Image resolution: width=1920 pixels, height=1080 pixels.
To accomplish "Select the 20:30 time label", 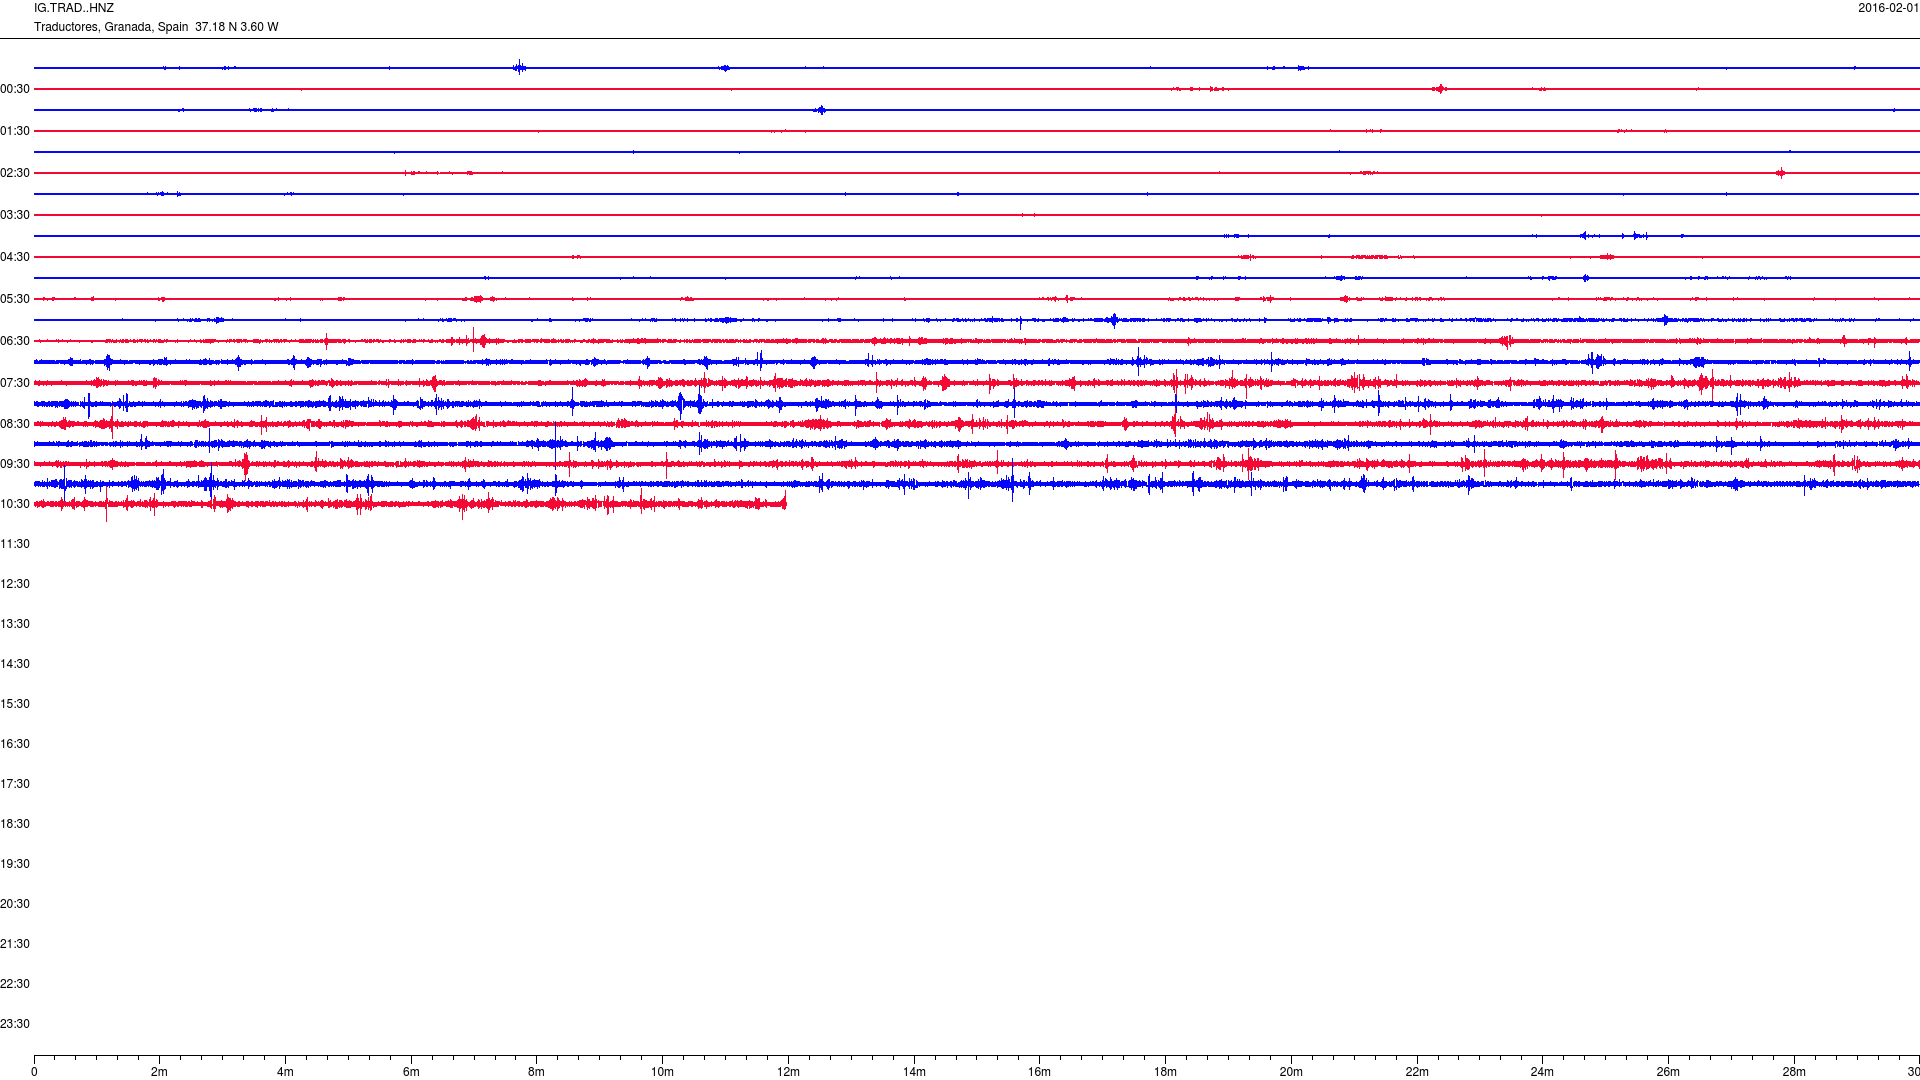I will coord(15,904).
